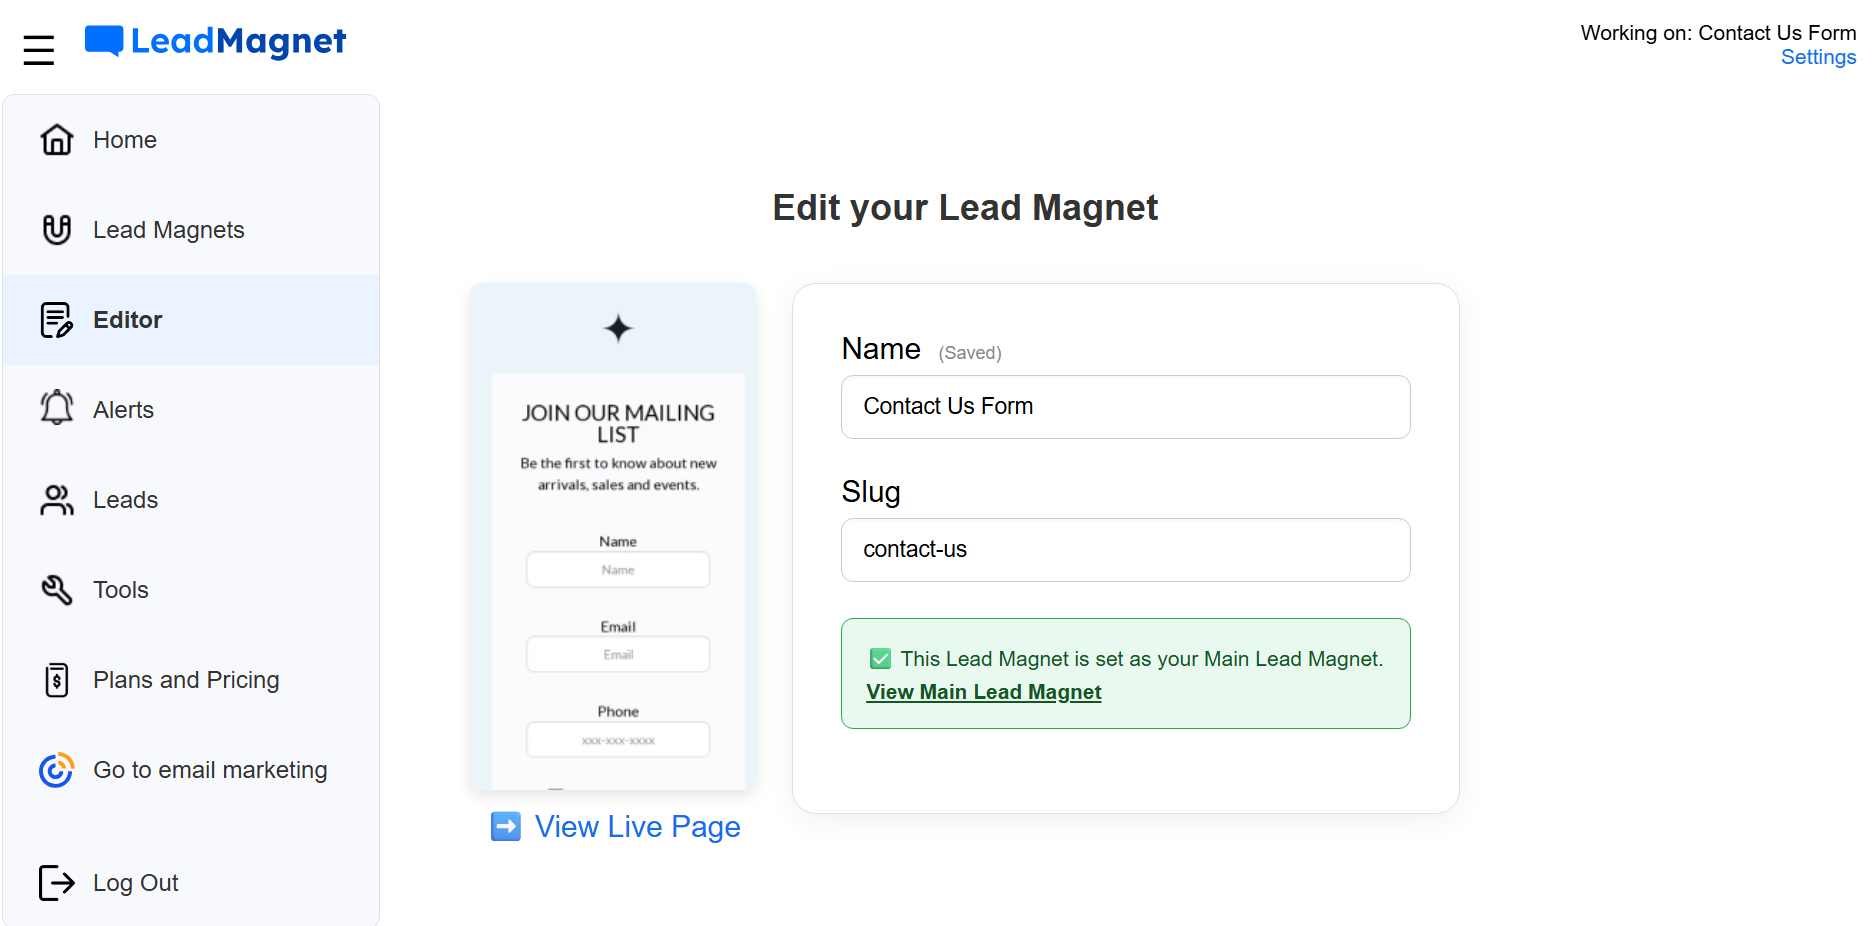Select the Leads people icon
The image size is (1872, 926).
click(x=56, y=499)
